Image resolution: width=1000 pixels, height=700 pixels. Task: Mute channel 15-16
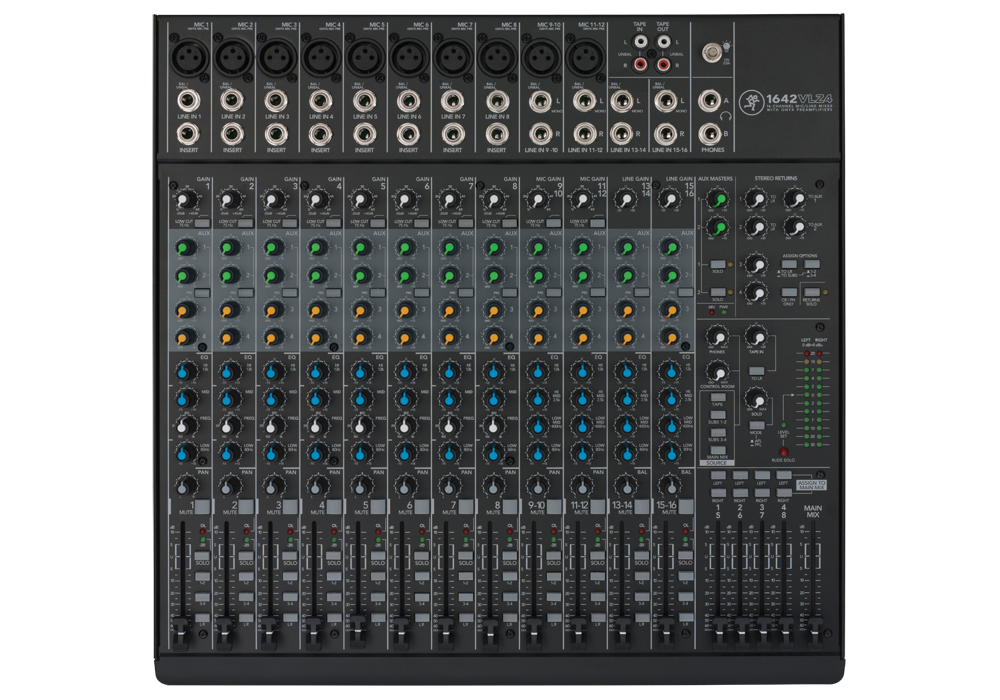(x=686, y=507)
